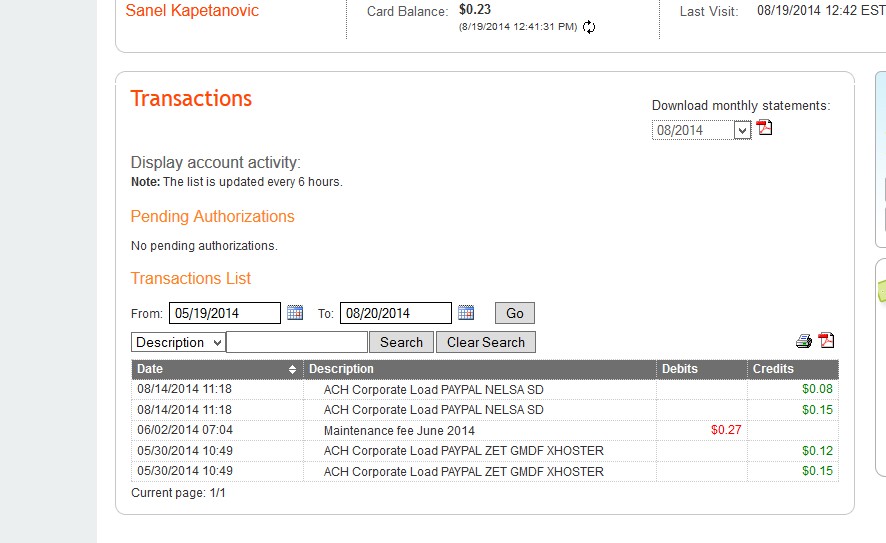
Task: Click the Debits column header
Action: pos(680,369)
